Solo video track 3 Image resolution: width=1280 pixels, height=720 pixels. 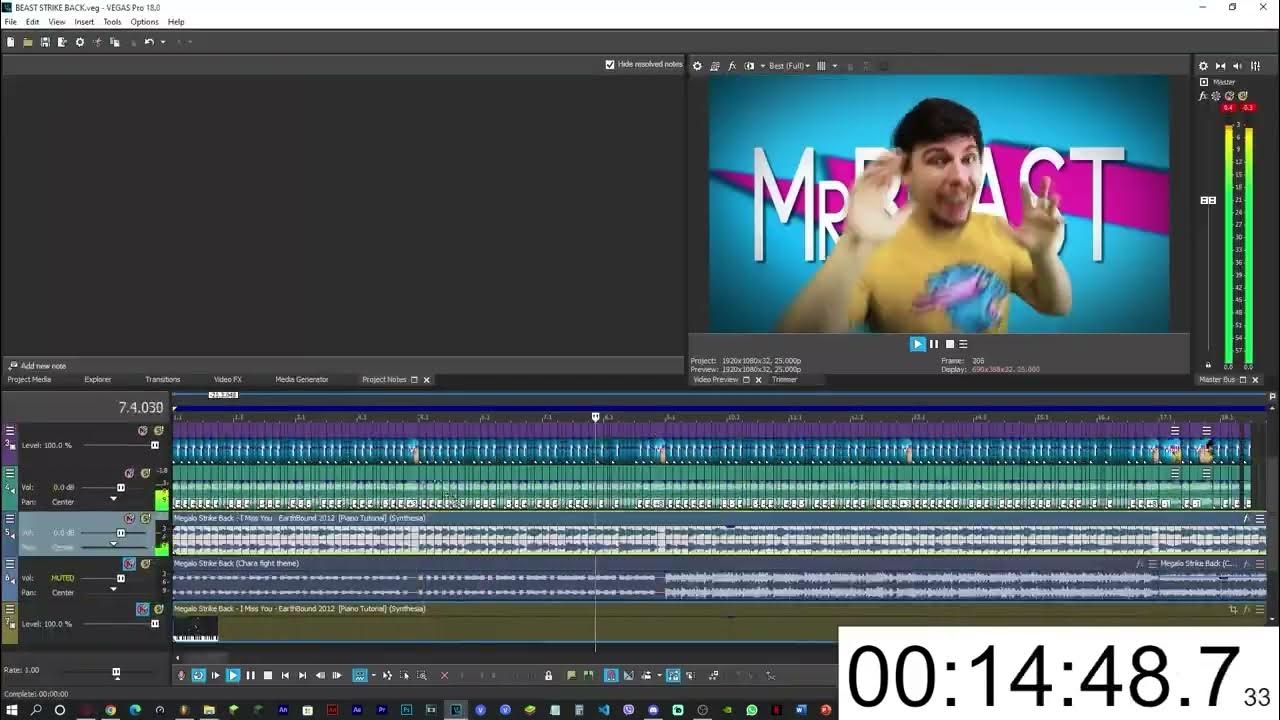tap(158, 431)
